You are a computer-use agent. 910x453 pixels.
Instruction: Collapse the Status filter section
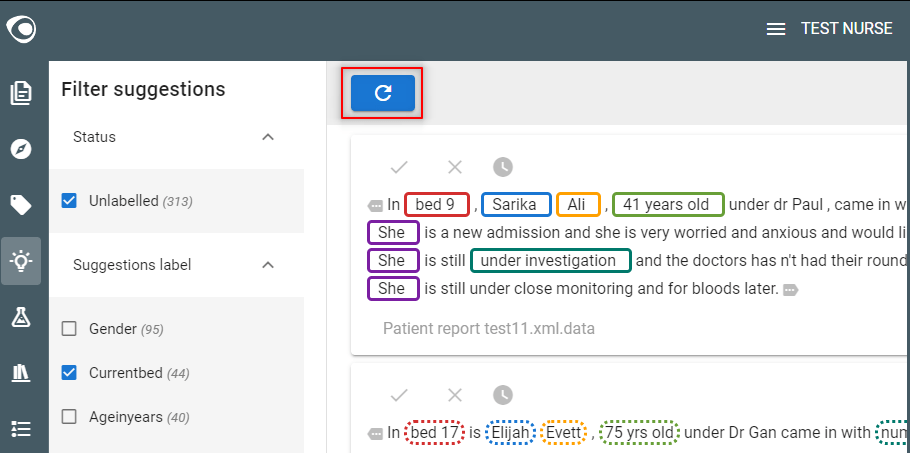coord(268,137)
